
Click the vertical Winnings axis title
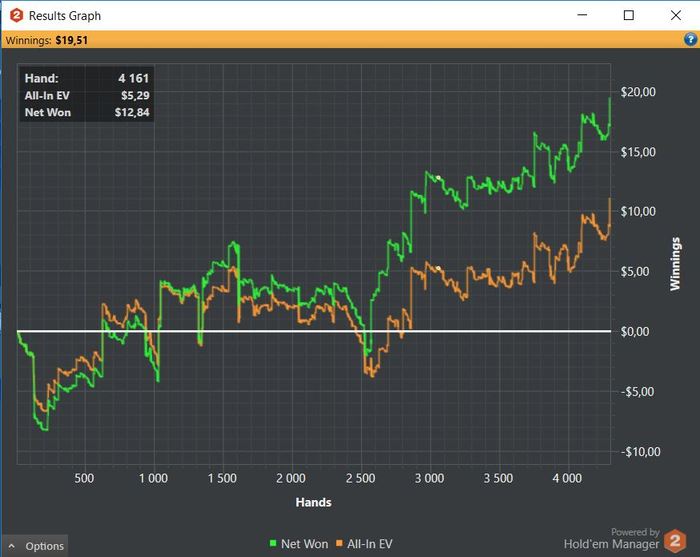[x=675, y=264]
